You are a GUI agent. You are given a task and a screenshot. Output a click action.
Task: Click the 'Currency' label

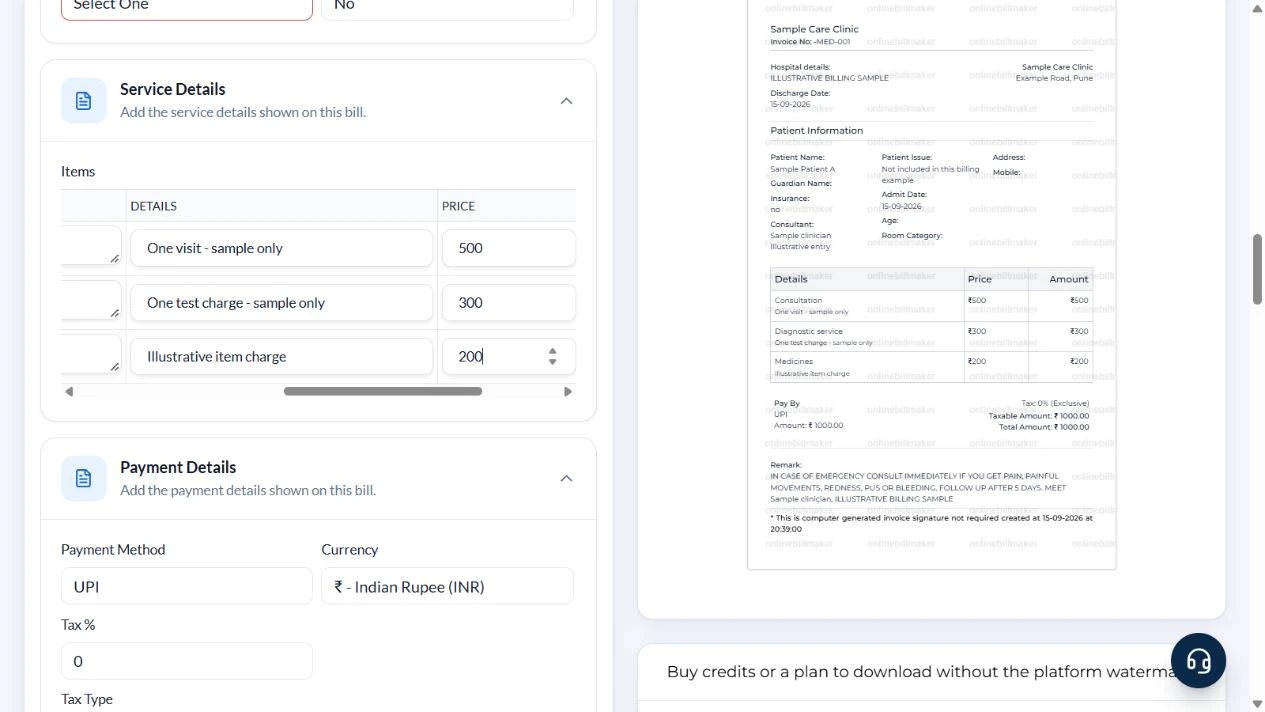[x=350, y=549]
